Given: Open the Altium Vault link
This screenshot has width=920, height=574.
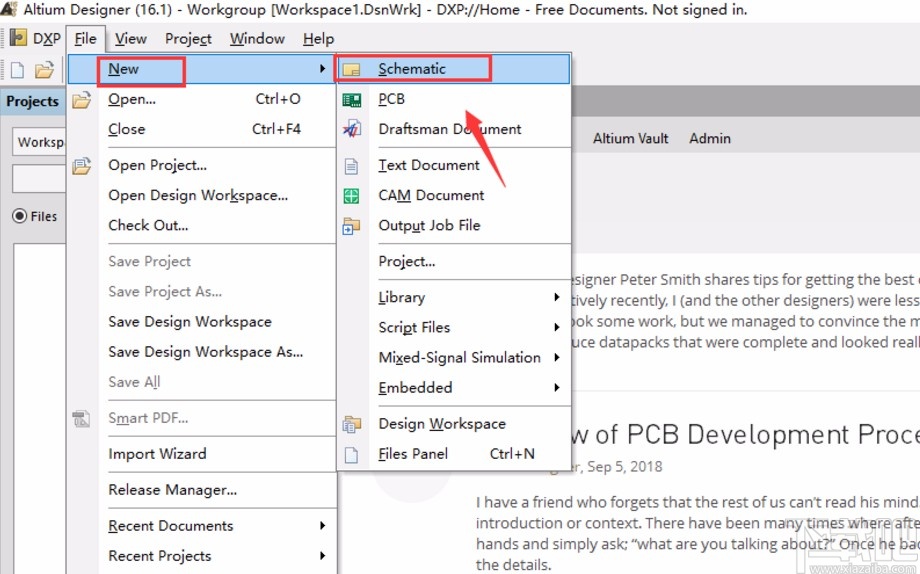Looking at the screenshot, I should tap(630, 139).
